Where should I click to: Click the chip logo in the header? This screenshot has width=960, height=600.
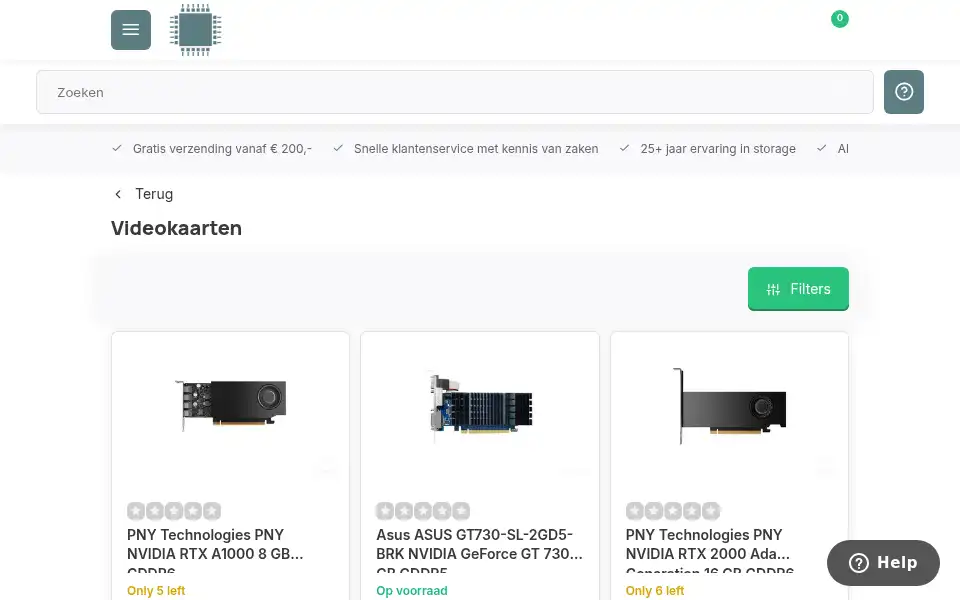(x=195, y=29)
